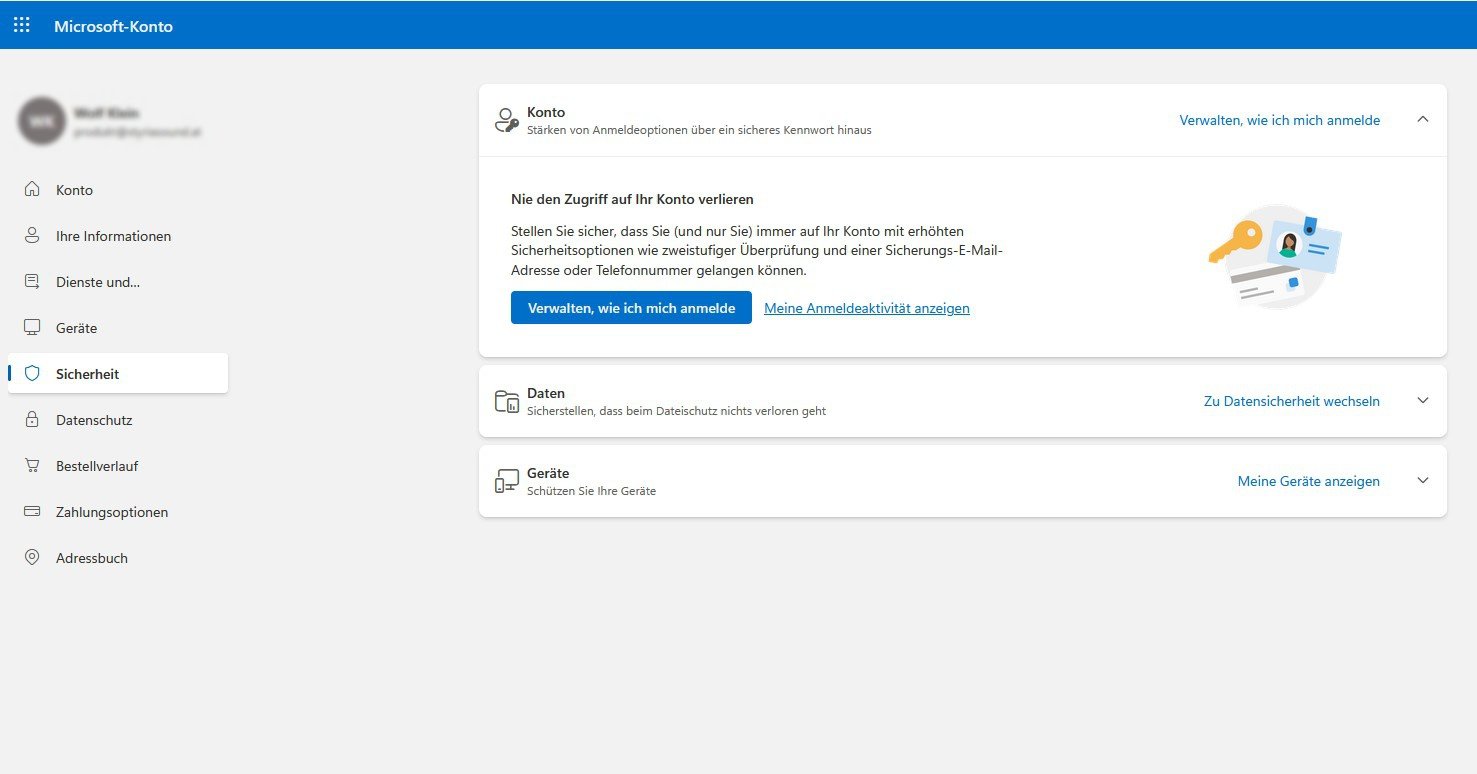Click the Geräte card heading text

548,473
